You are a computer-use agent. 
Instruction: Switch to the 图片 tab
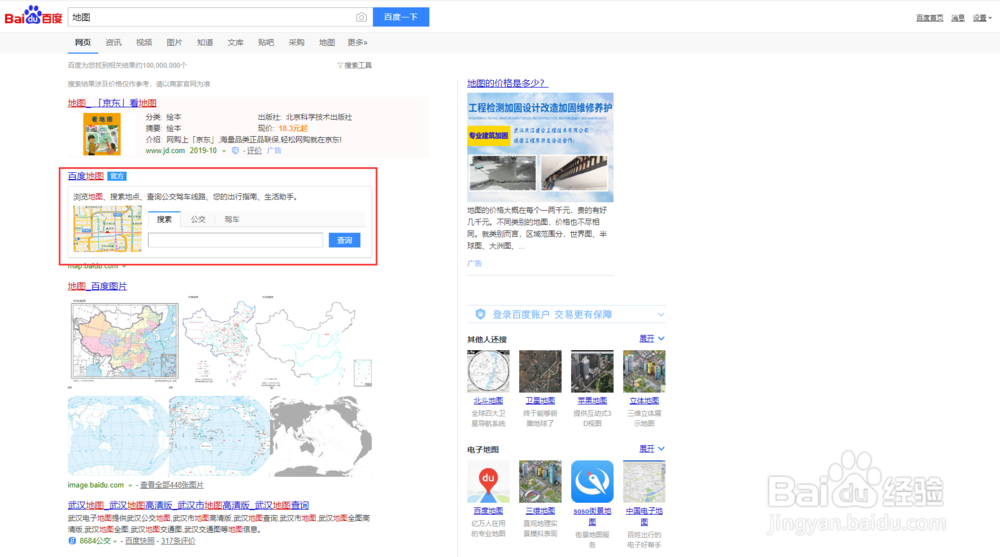tap(174, 42)
